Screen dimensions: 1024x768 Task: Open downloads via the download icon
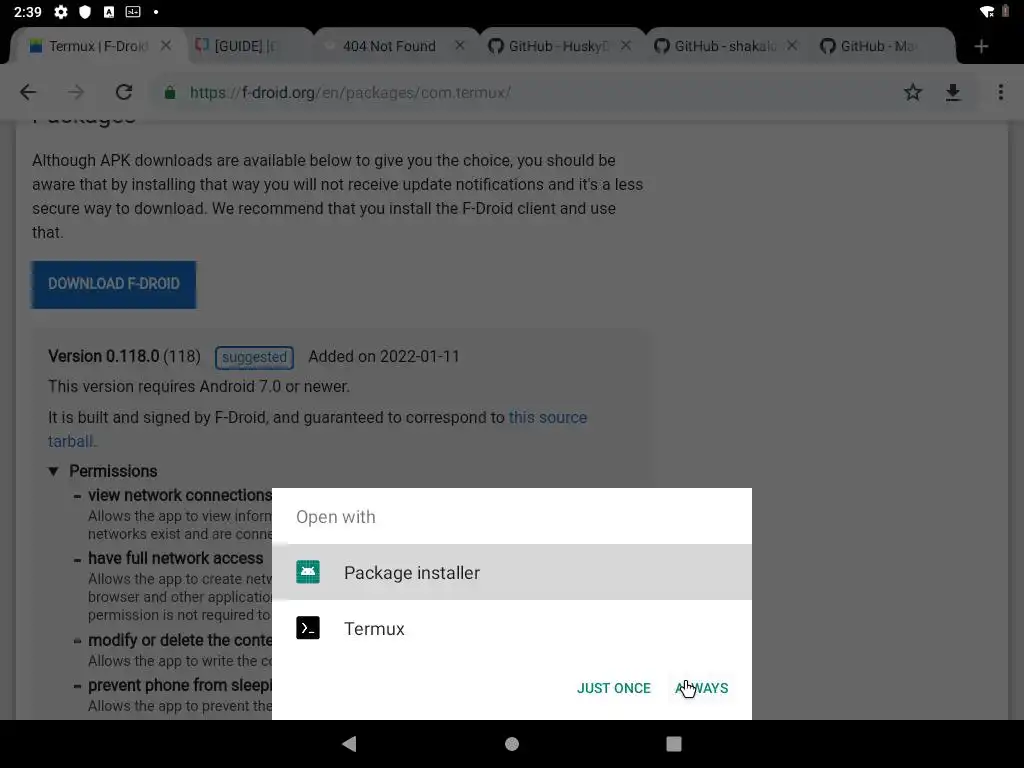point(953,92)
